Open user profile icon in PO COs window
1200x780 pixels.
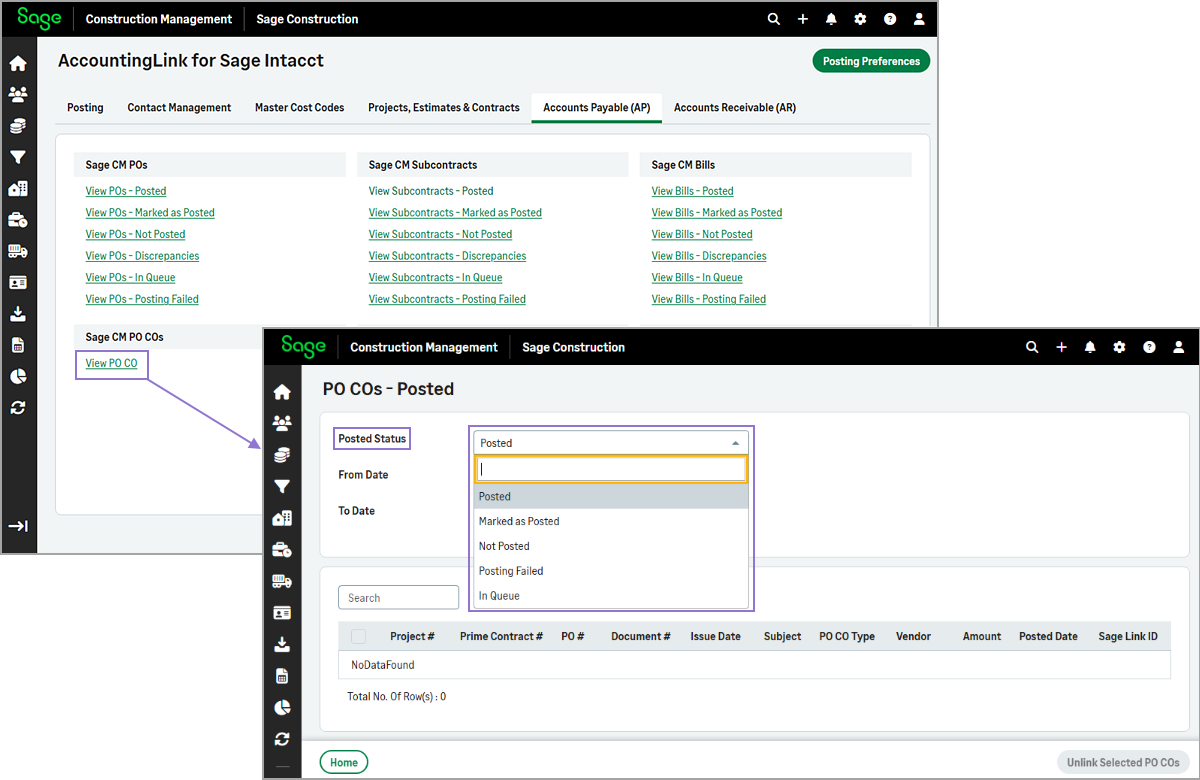1180,347
